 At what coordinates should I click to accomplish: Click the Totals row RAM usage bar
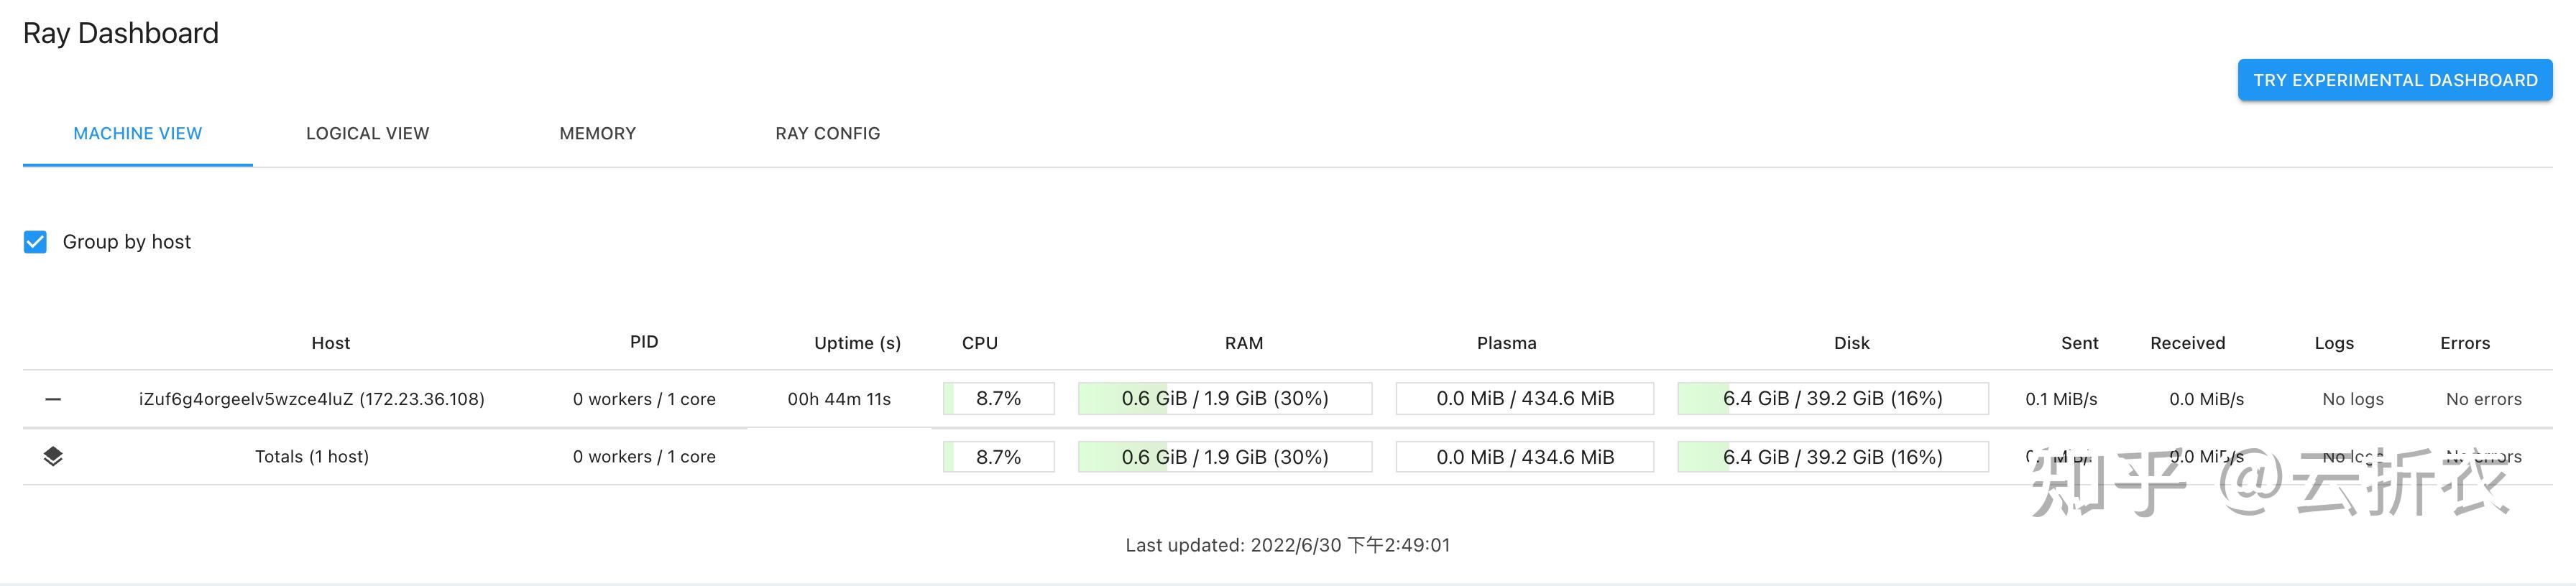coord(1224,457)
